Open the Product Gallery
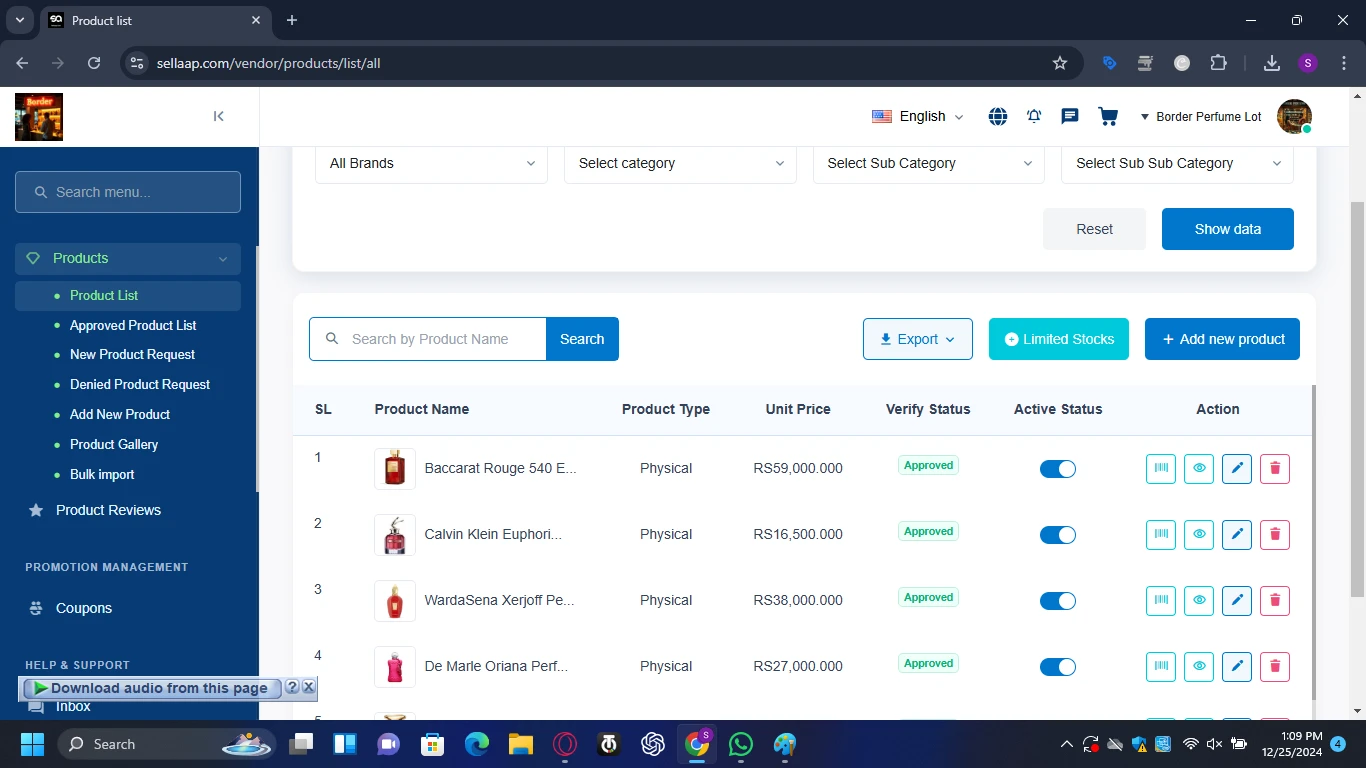The width and height of the screenshot is (1366, 768). 114,444
